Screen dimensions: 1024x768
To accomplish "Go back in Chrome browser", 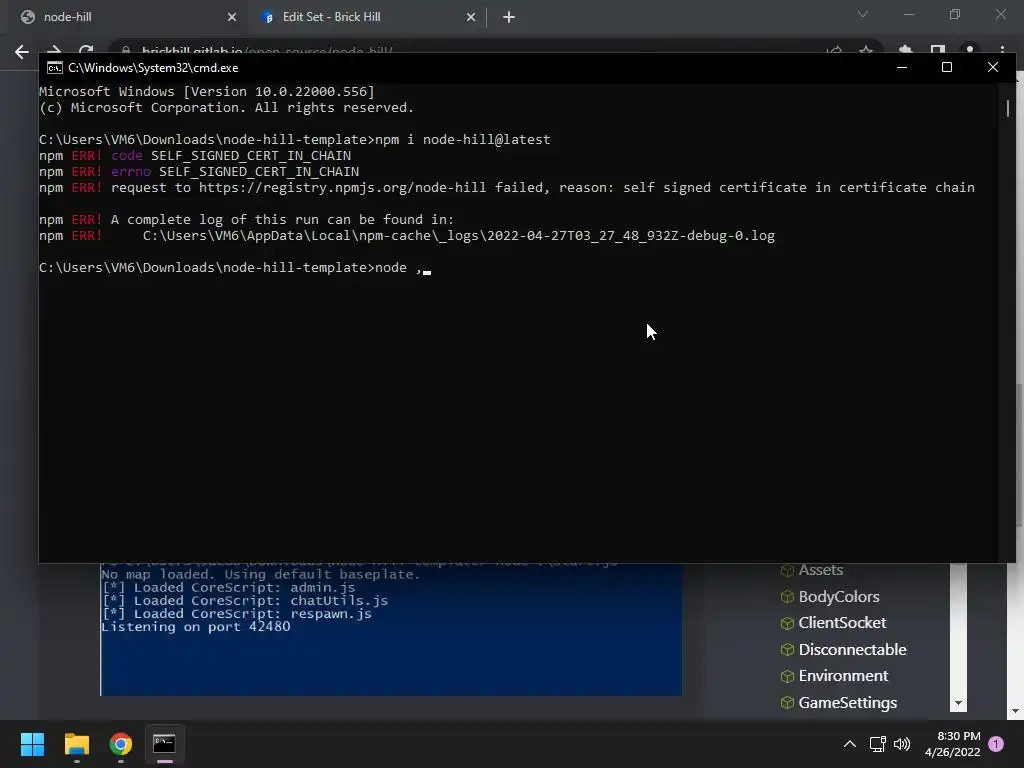I will point(22,52).
